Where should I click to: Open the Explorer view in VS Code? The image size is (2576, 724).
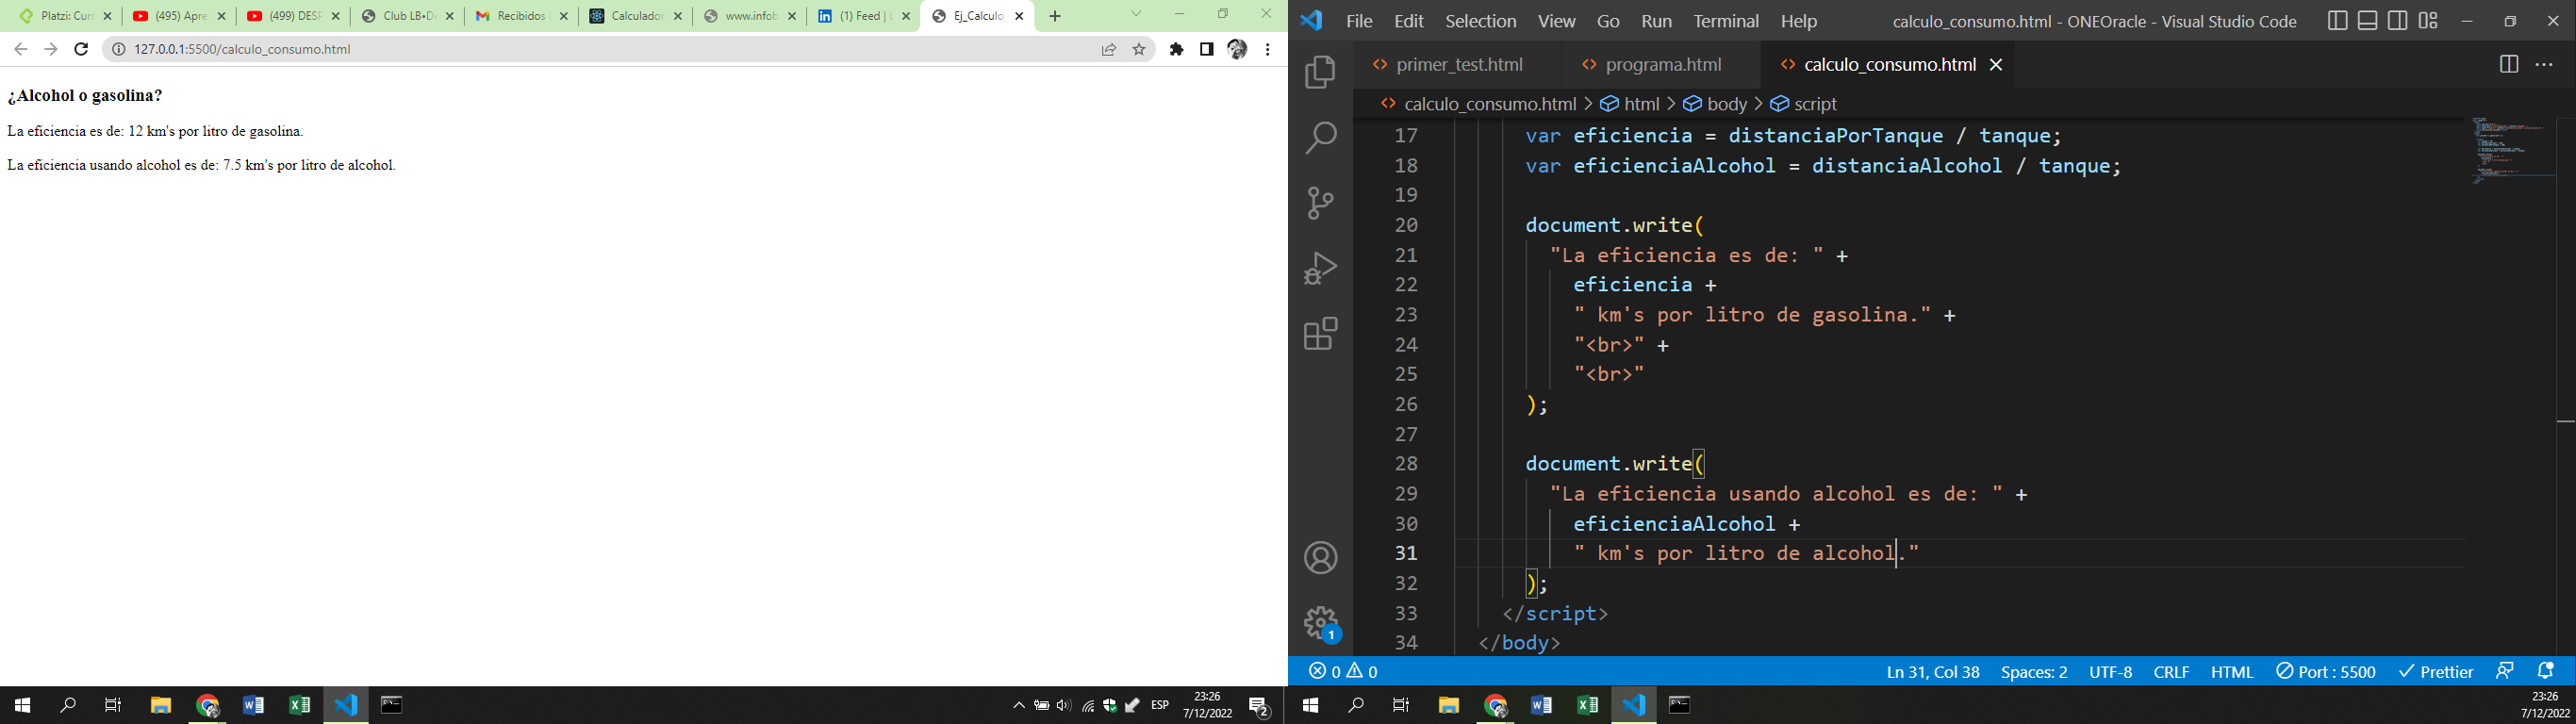pos(1320,72)
